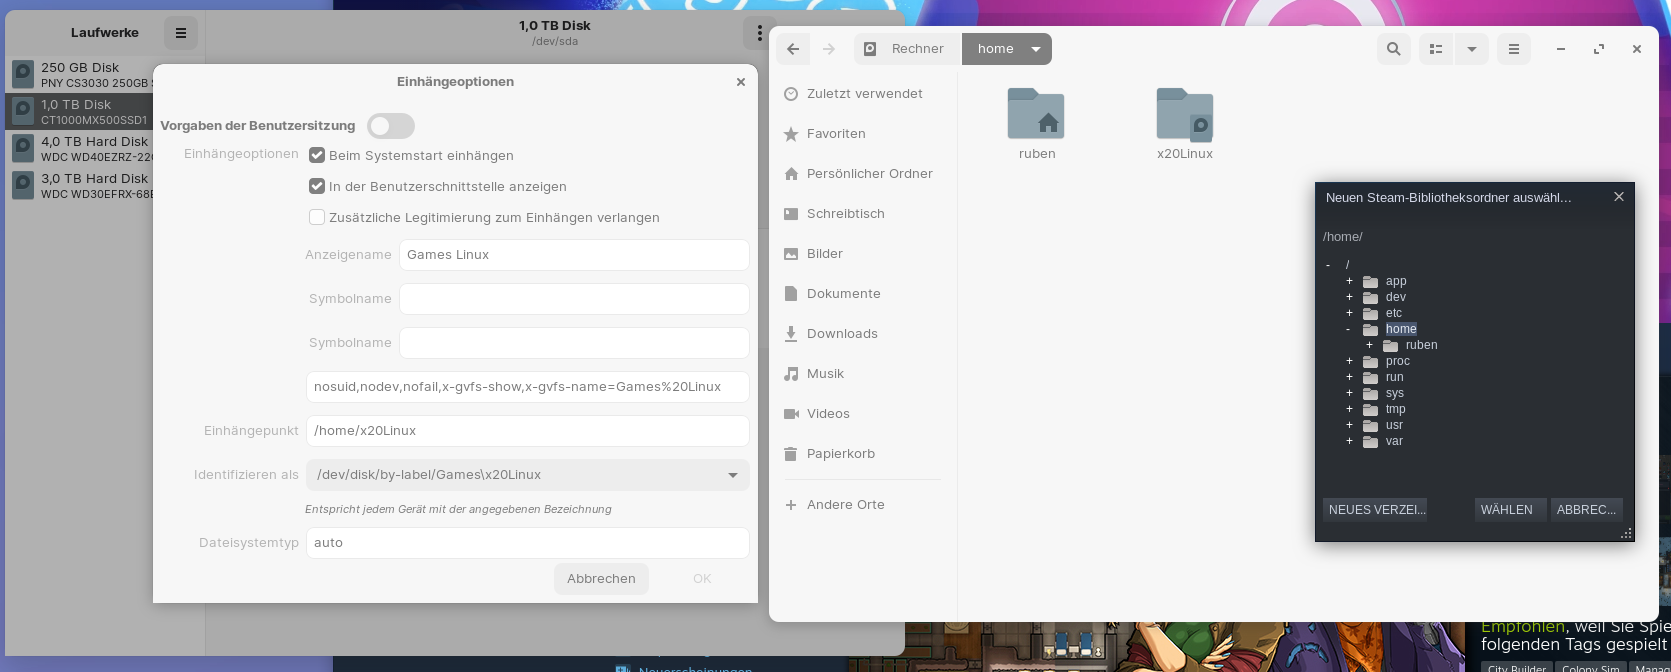Screen dimensions: 1671x672
Task: Select the run folder in Steam tree
Action: pyautogui.click(x=1394, y=377)
